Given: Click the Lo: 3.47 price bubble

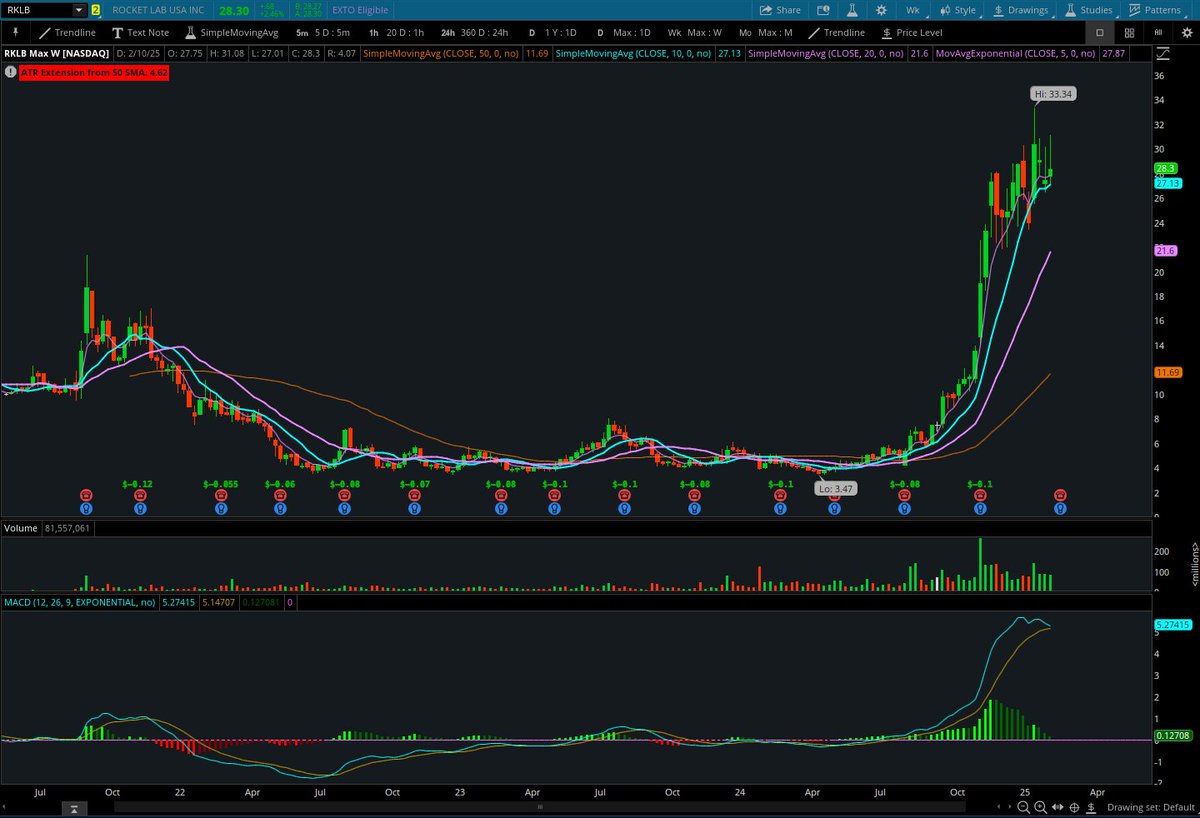Looking at the screenshot, I should pyautogui.click(x=837, y=488).
